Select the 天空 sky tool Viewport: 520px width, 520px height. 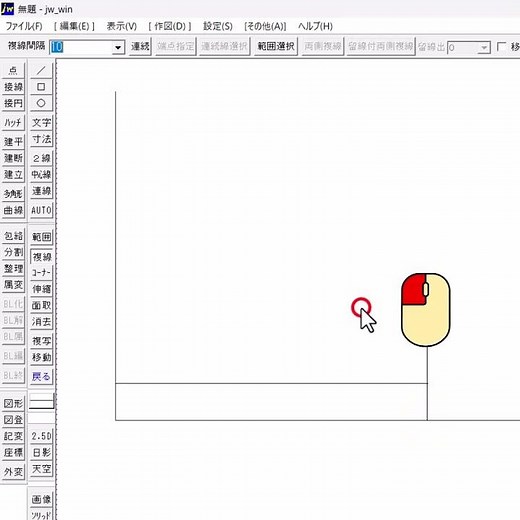(41, 469)
